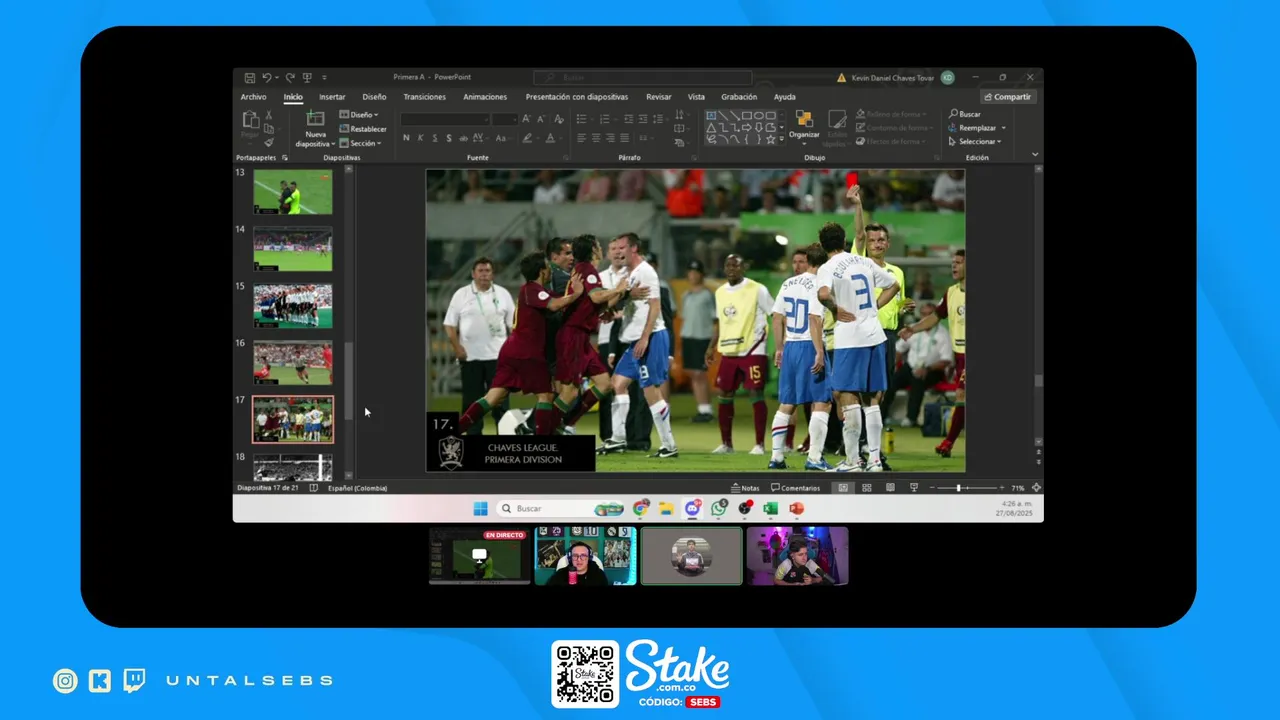The image size is (1280, 720).
Task: Toggle underline S formatting
Action: [x=434, y=138]
